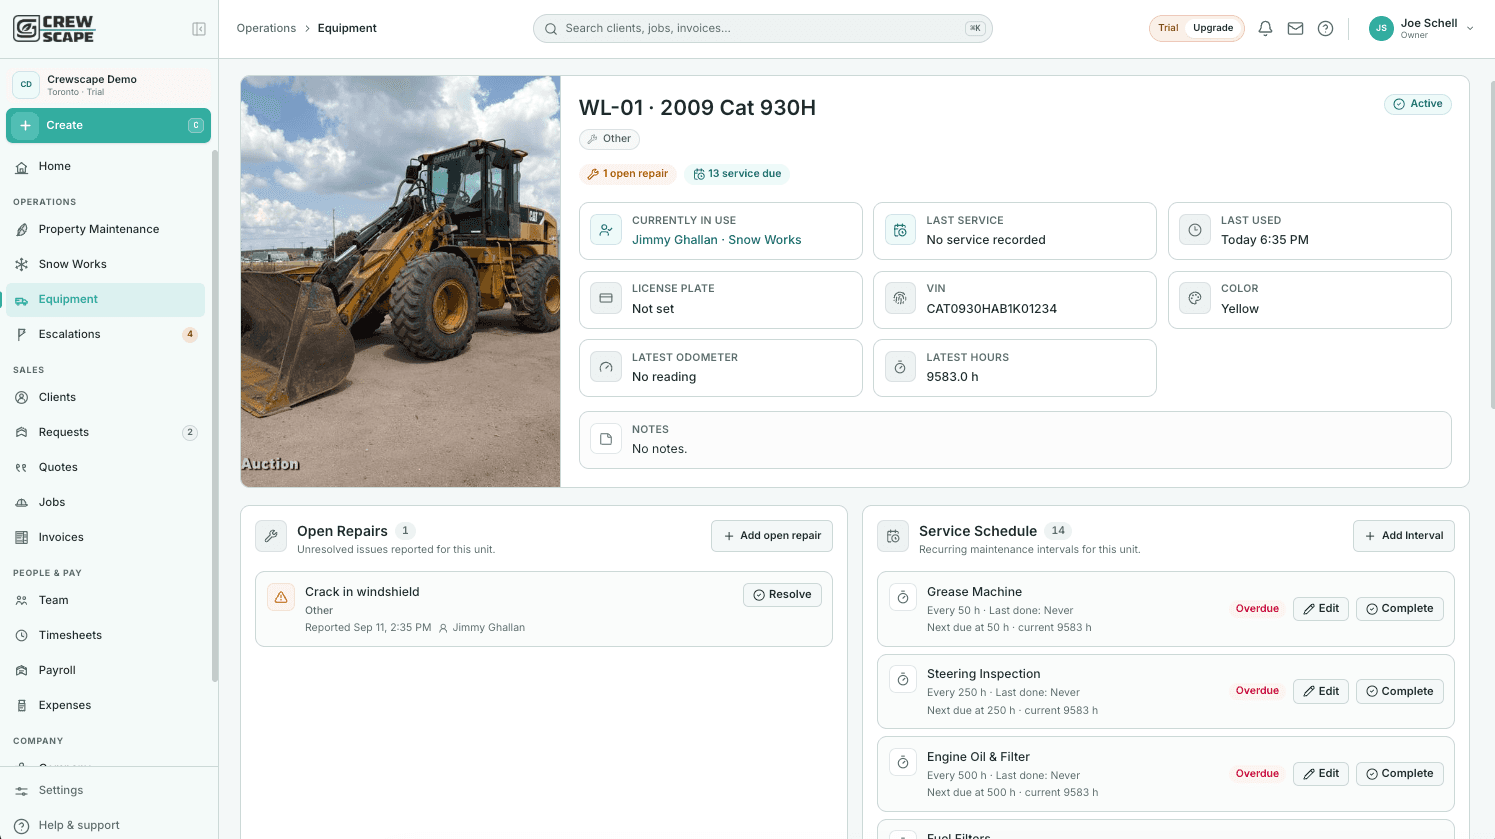
Task: Complete the Engine Oil & Filter service
Action: (1400, 774)
